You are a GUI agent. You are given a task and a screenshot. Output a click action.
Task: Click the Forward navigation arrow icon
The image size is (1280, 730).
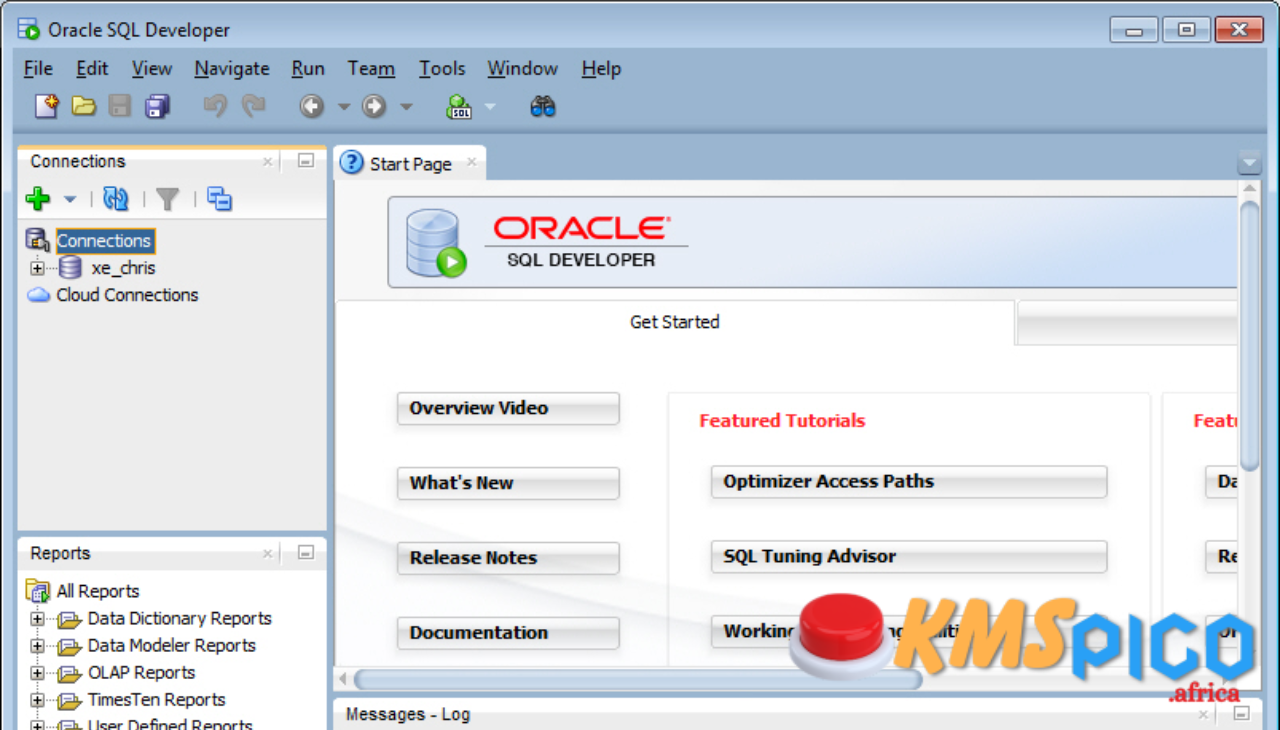(374, 106)
